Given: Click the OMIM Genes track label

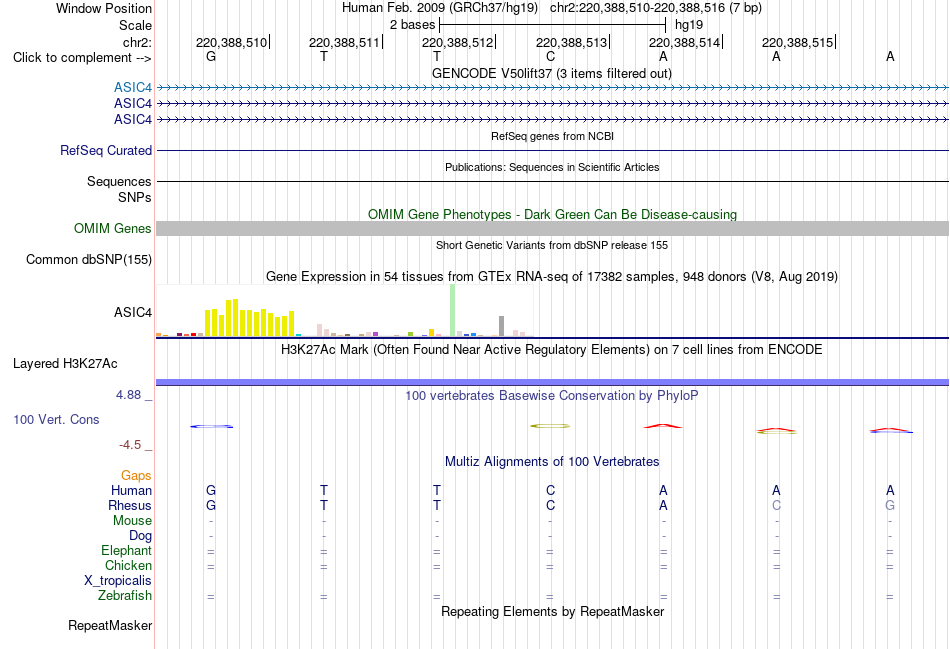Looking at the screenshot, I should tap(113, 228).
